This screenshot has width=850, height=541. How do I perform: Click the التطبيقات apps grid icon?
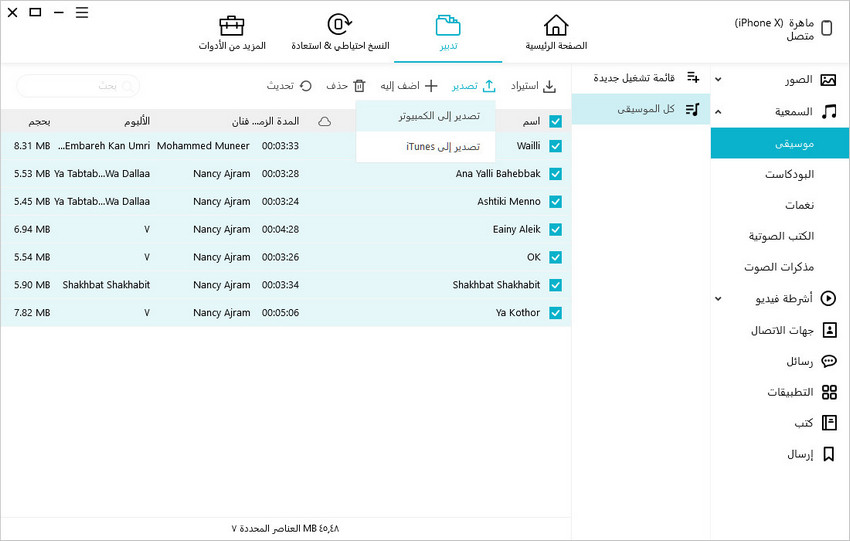point(829,392)
